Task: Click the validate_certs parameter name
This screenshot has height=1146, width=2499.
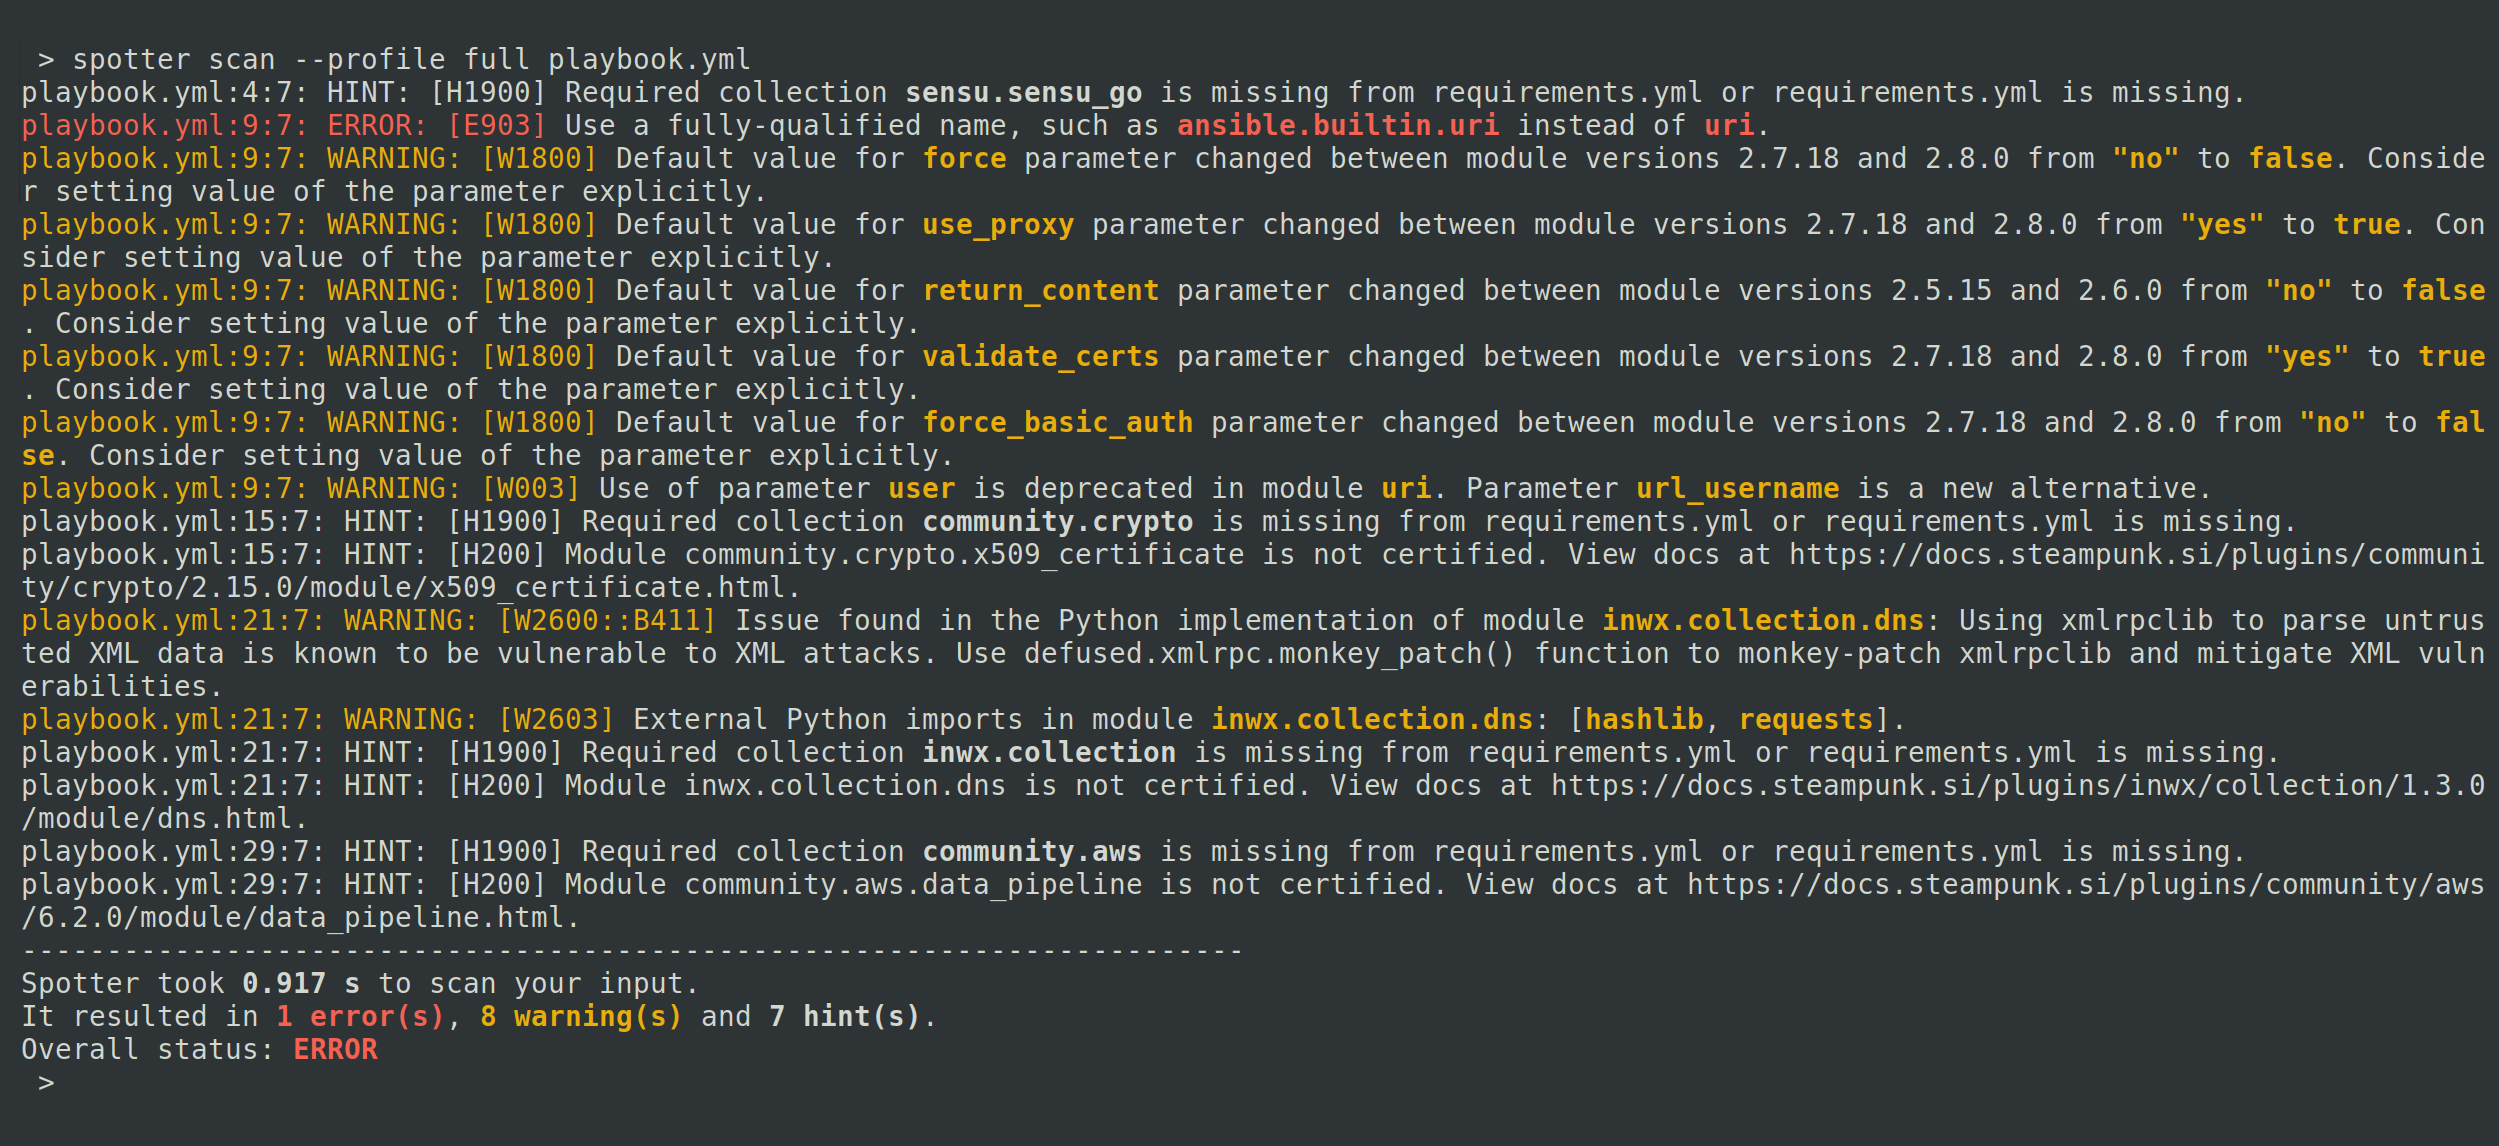Action: tap(1040, 357)
